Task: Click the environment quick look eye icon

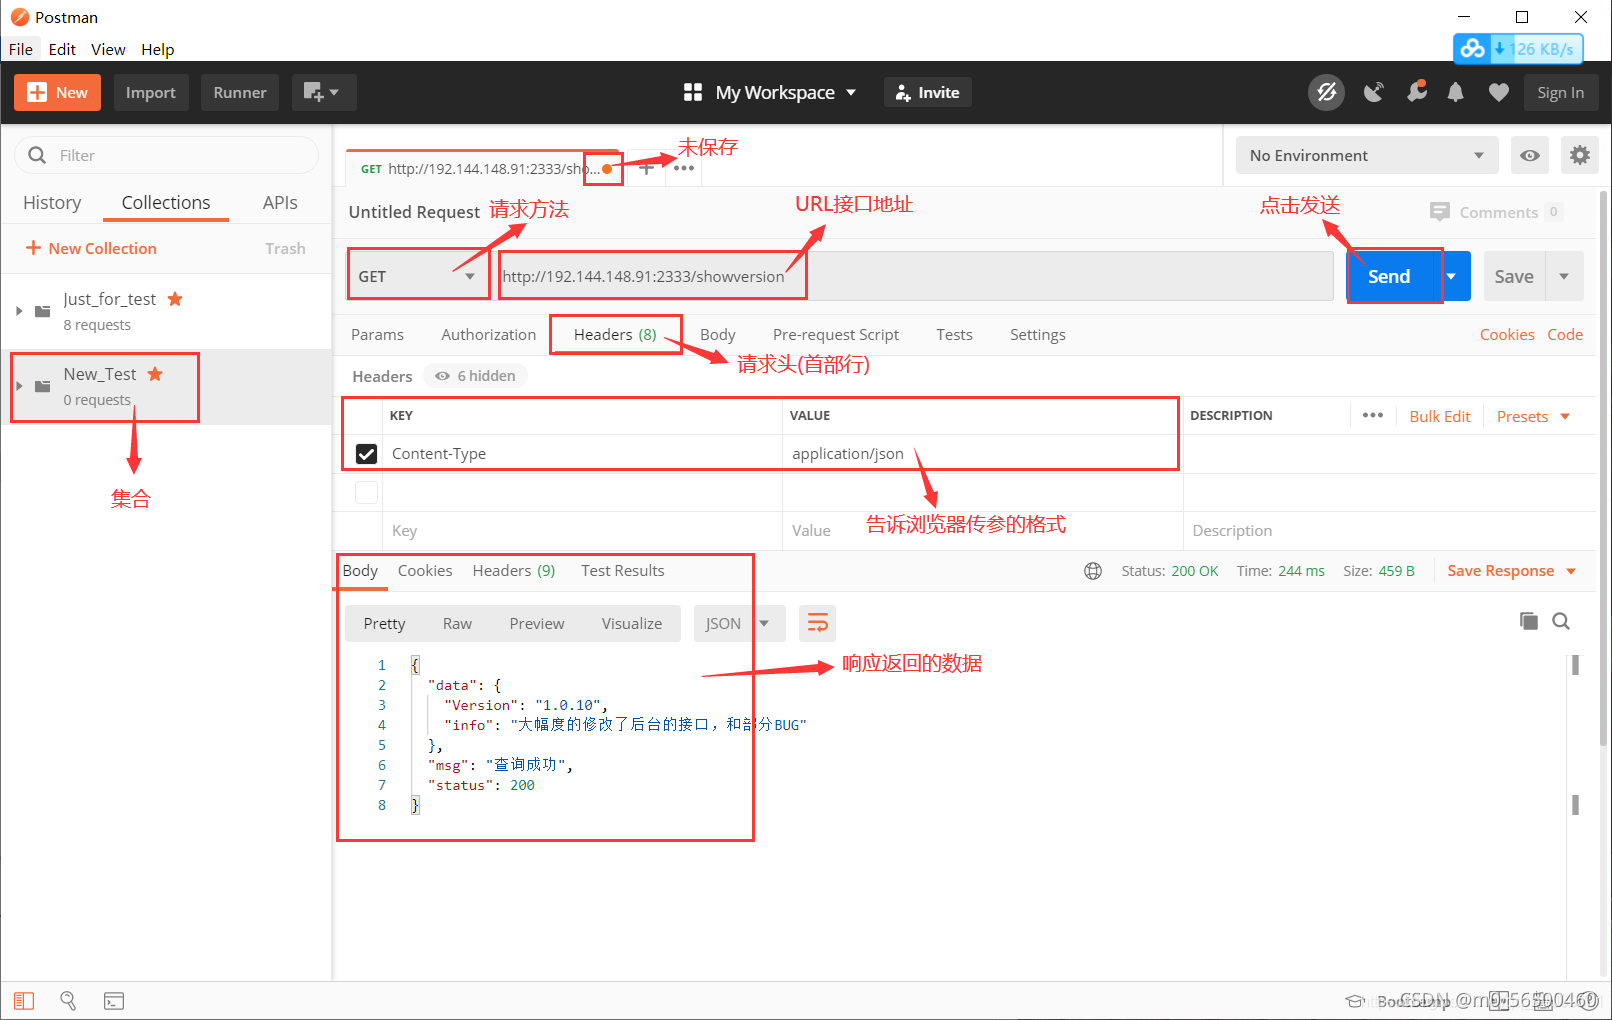Action: [1530, 155]
